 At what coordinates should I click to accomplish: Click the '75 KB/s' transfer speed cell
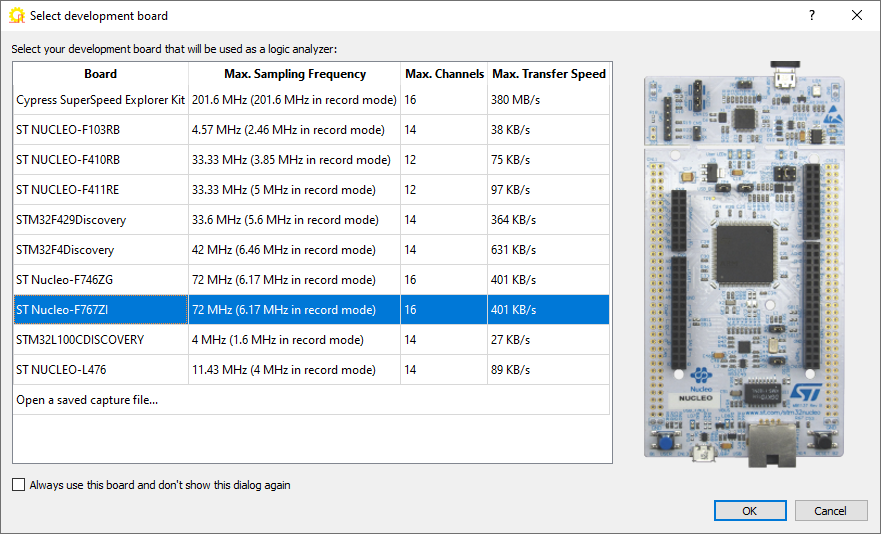click(x=548, y=160)
